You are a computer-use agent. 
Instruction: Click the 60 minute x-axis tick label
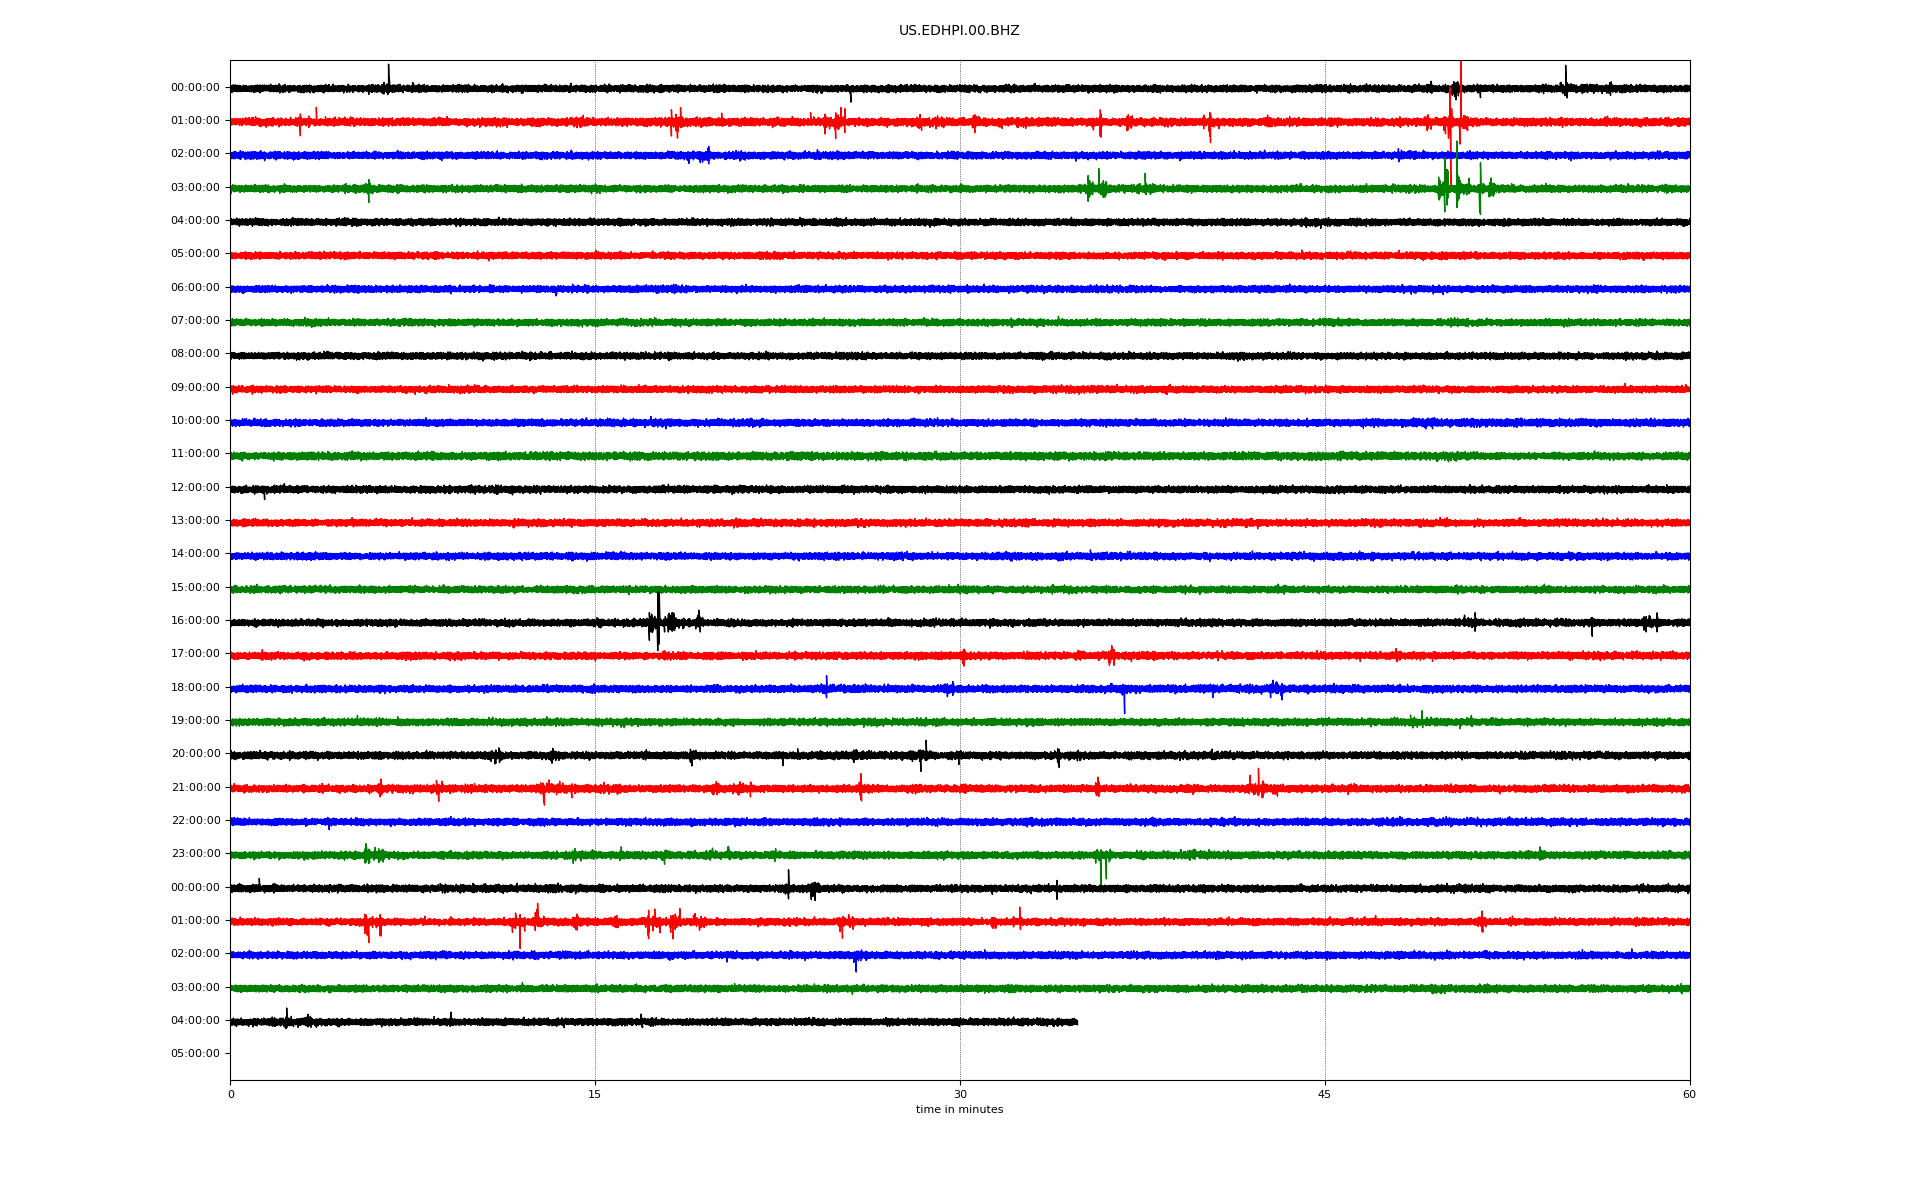(1688, 1094)
